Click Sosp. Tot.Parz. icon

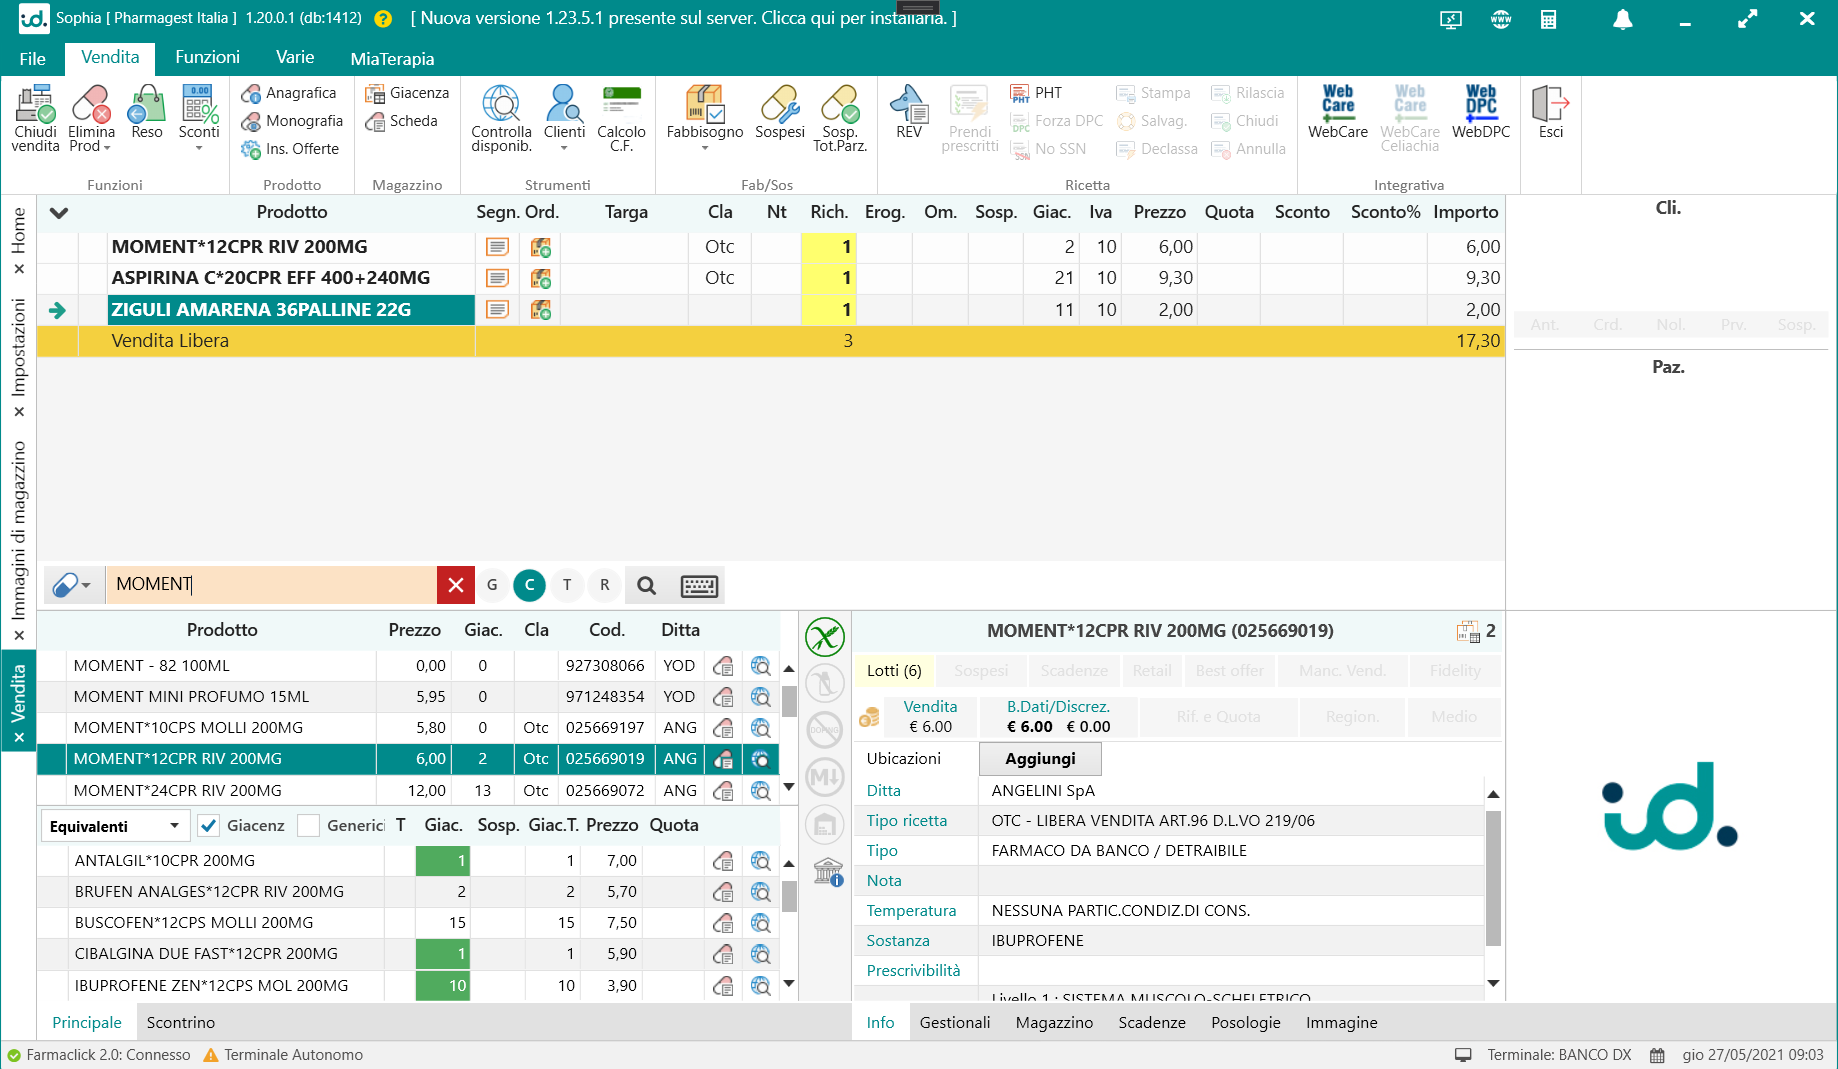point(840,118)
